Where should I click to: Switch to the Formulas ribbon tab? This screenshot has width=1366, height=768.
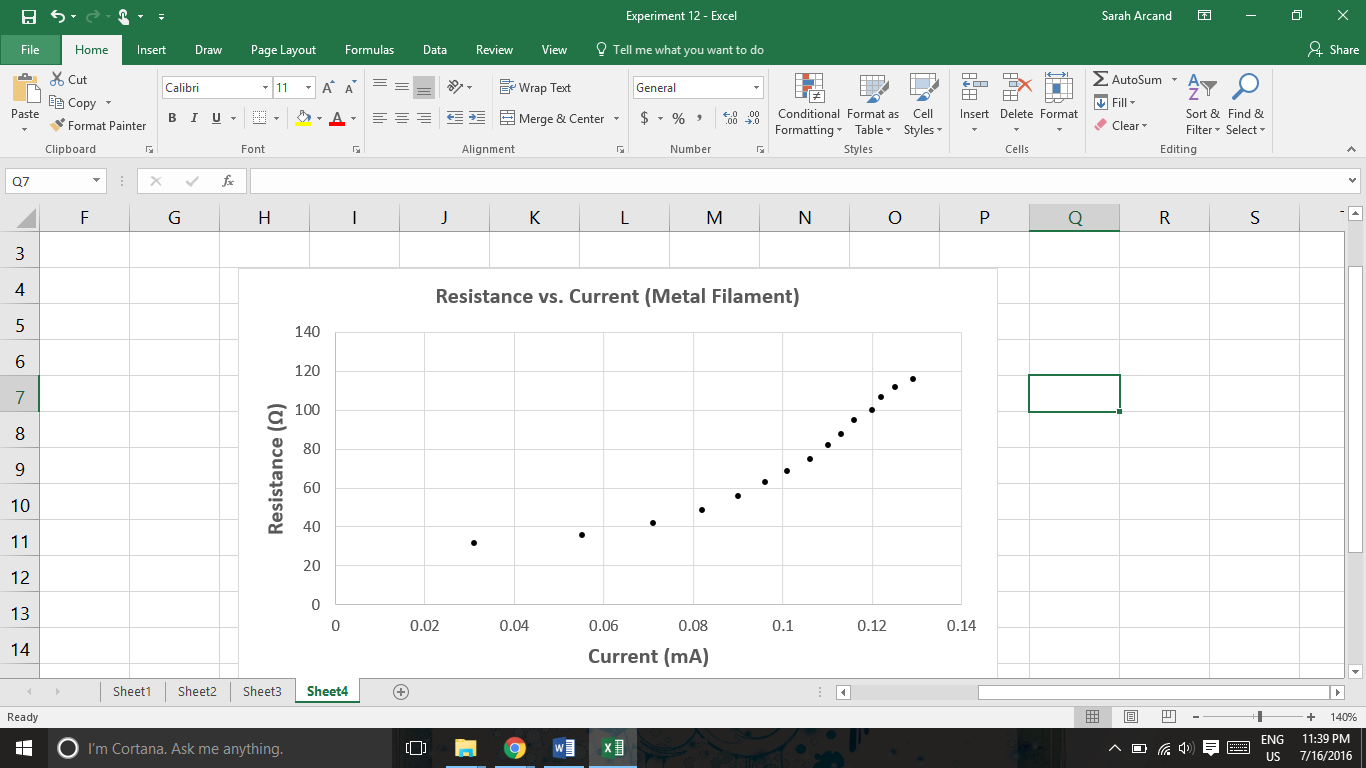point(369,48)
